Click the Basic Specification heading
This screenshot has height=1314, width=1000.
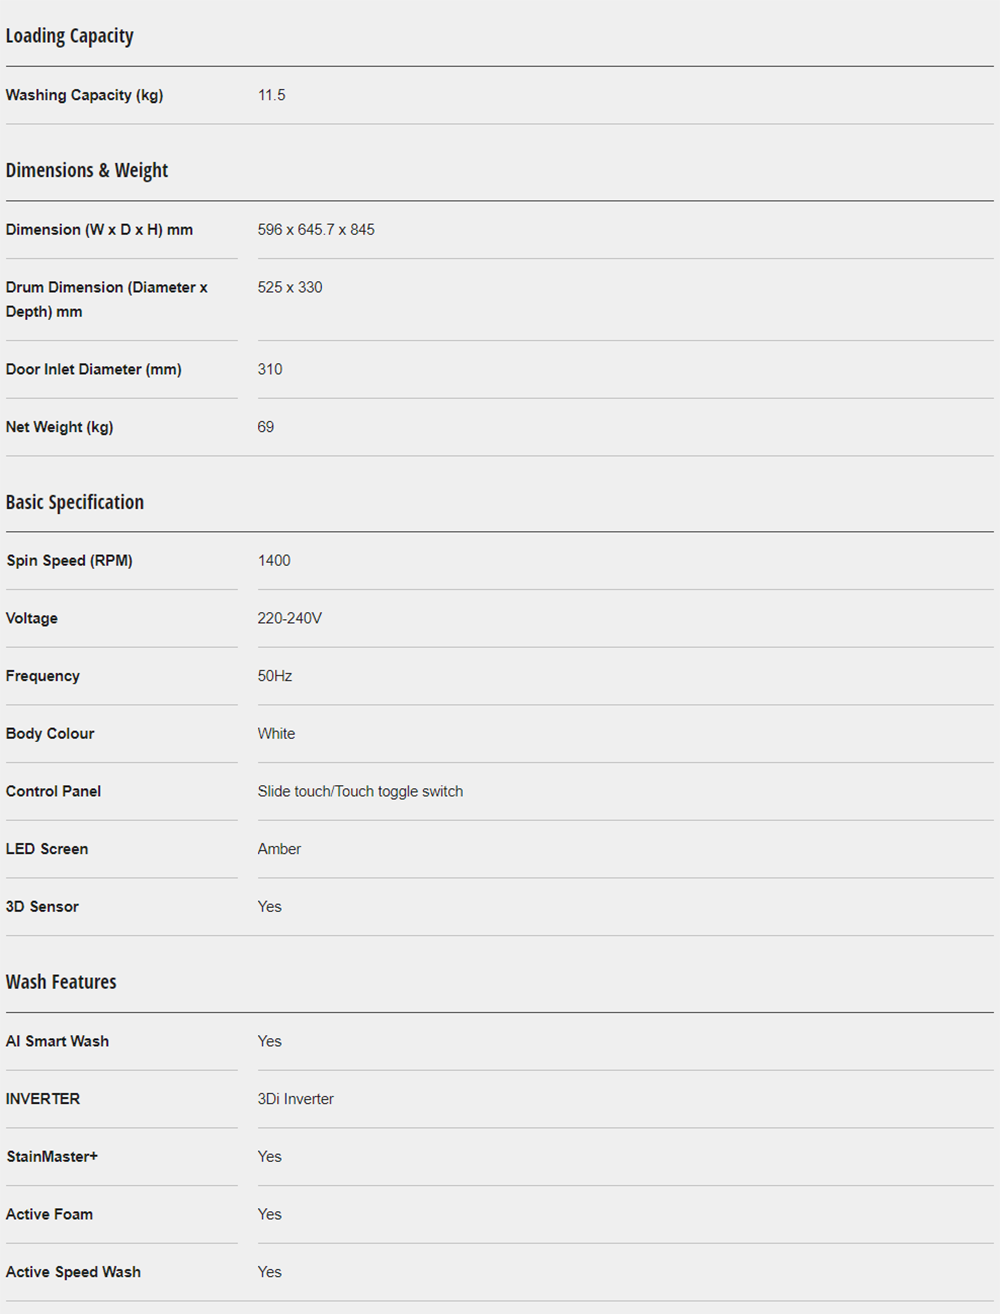coord(75,502)
